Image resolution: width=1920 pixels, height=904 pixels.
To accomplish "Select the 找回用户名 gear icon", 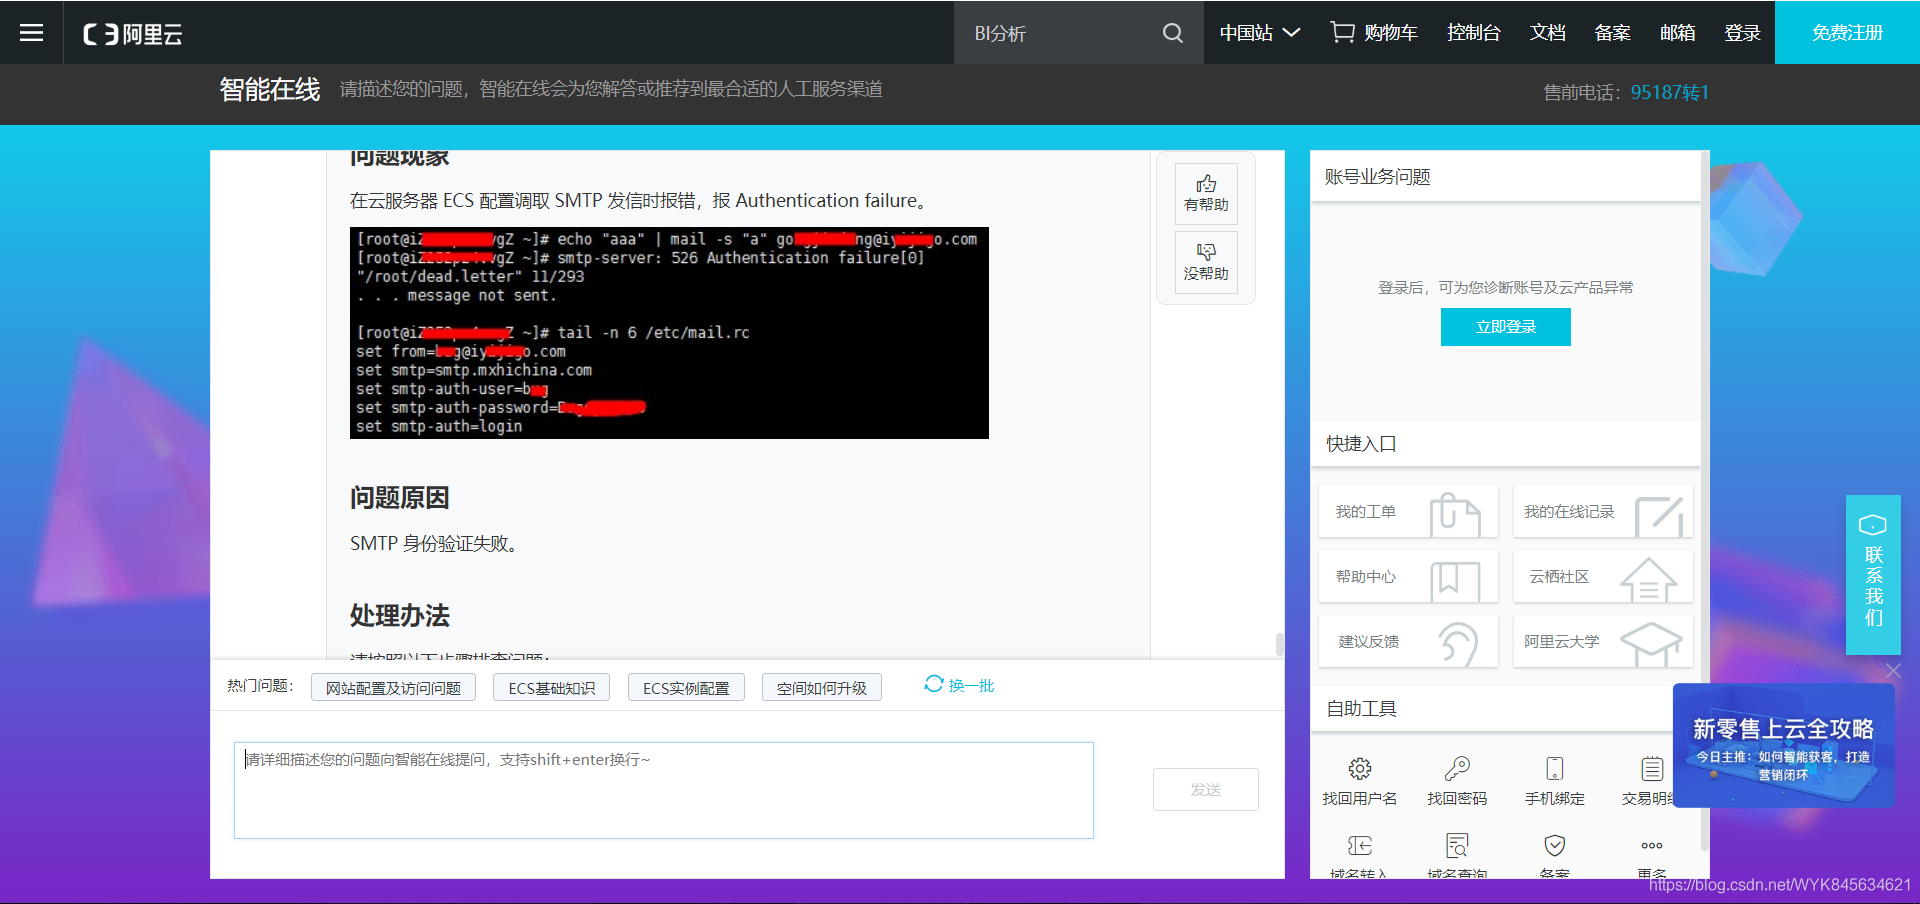I will (x=1359, y=770).
